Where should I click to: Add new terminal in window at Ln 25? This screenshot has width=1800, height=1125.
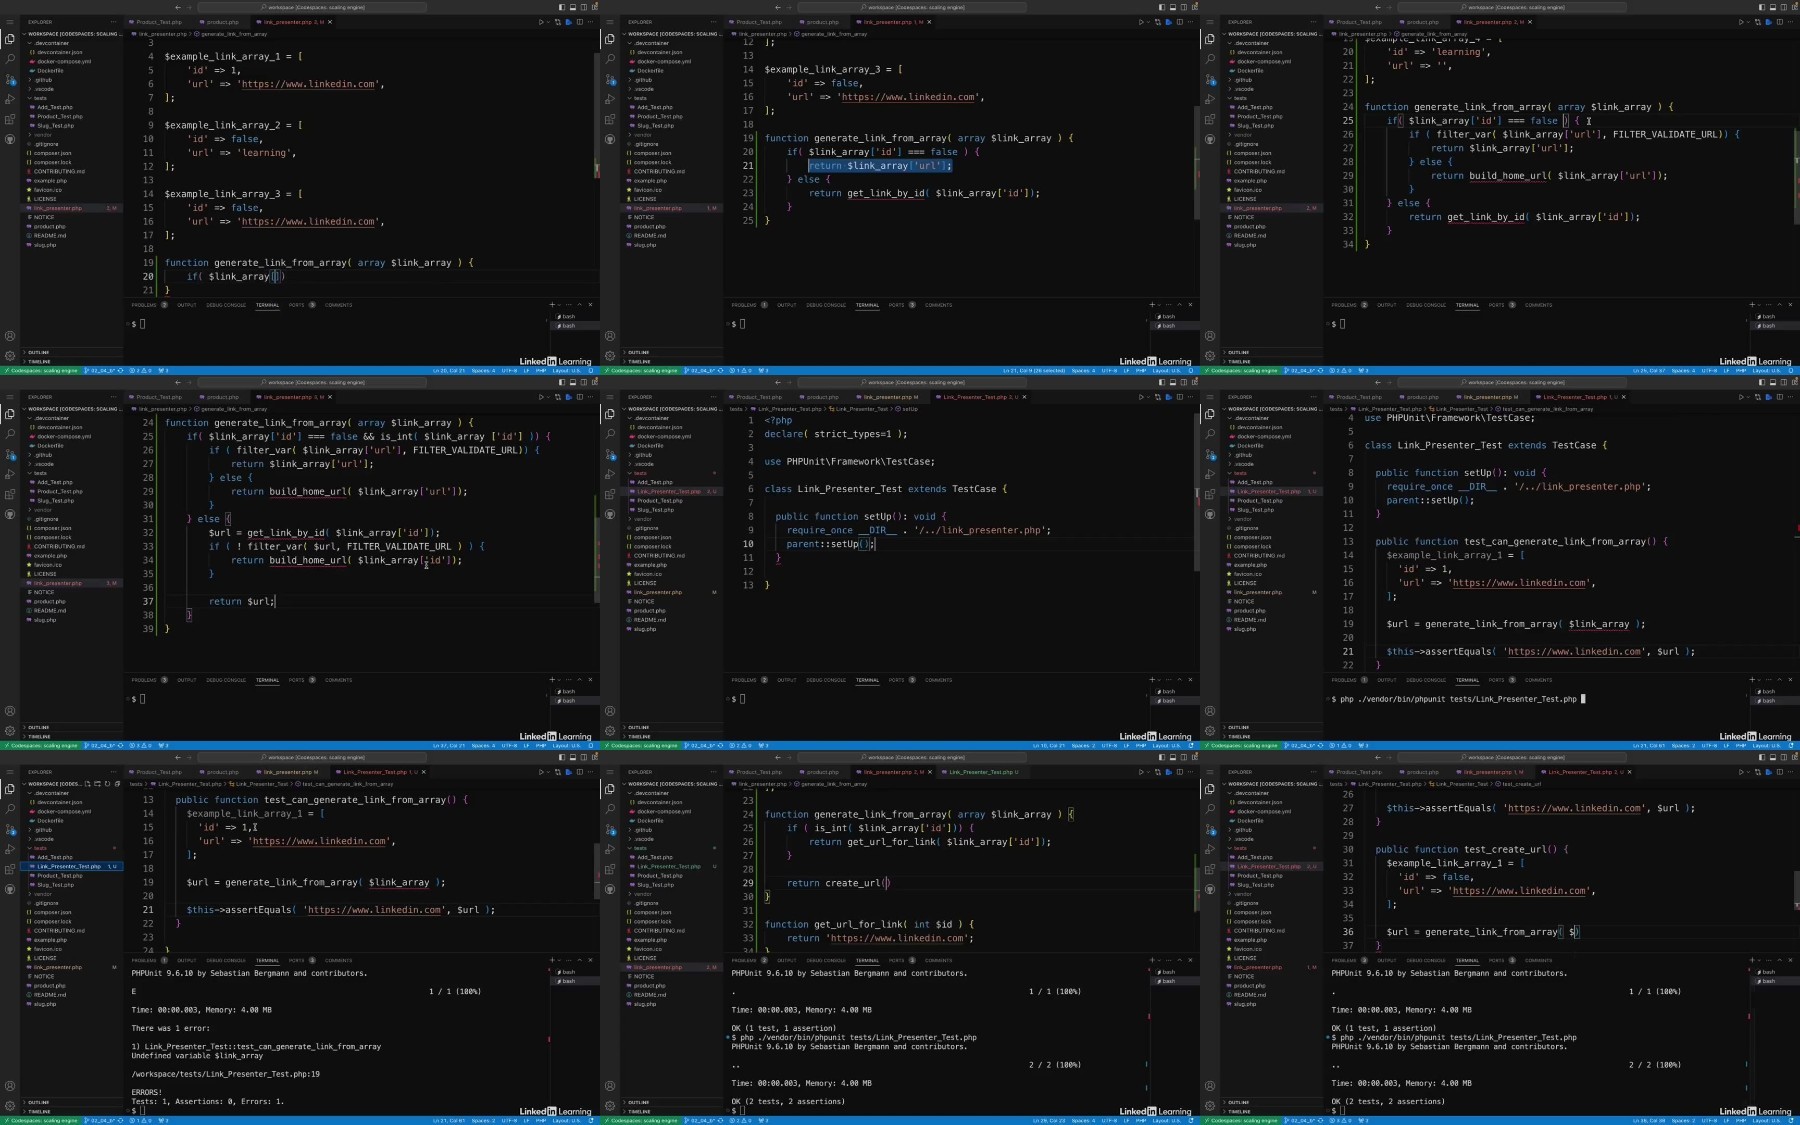point(1751,305)
